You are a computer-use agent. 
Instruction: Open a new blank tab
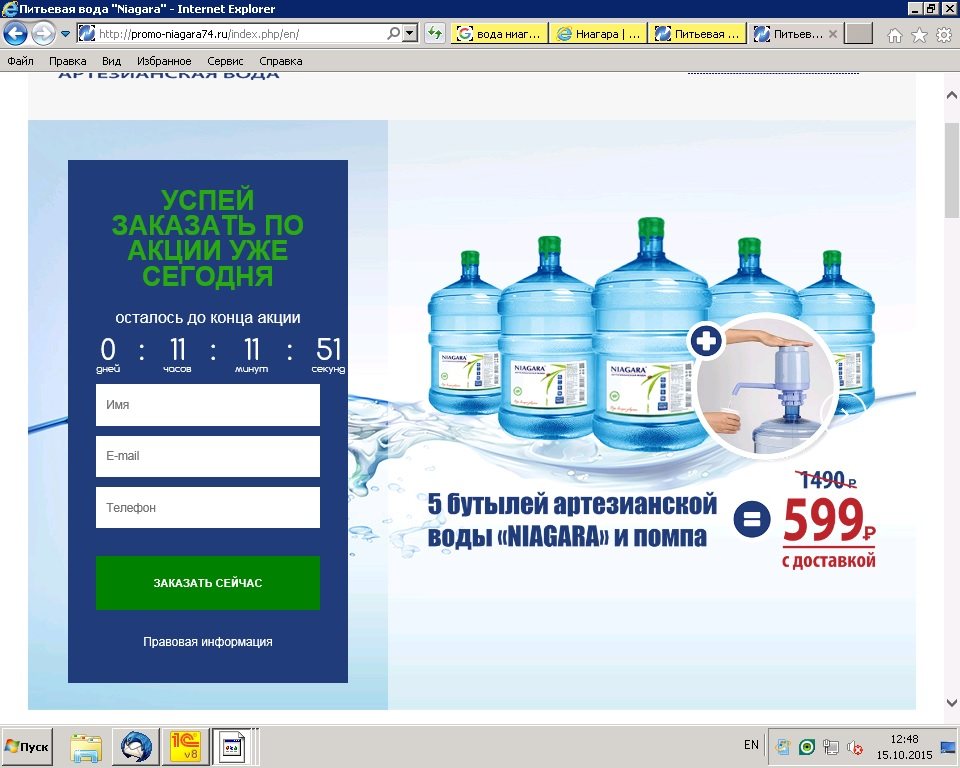tap(858, 34)
